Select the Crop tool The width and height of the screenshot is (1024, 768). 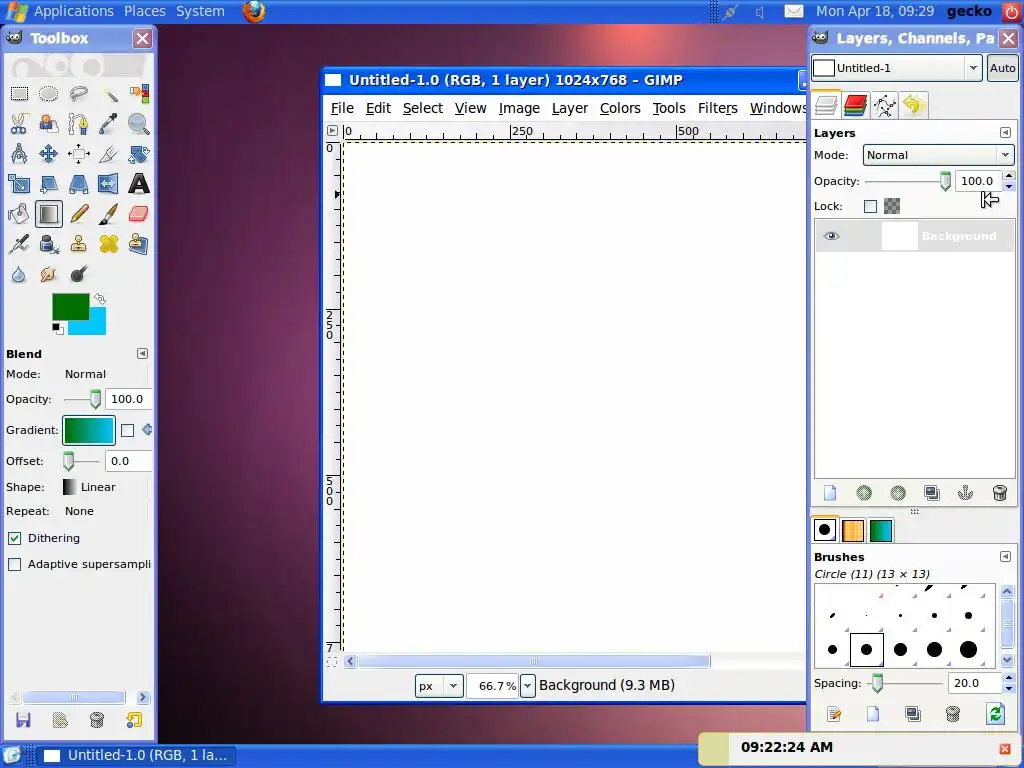(108, 154)
